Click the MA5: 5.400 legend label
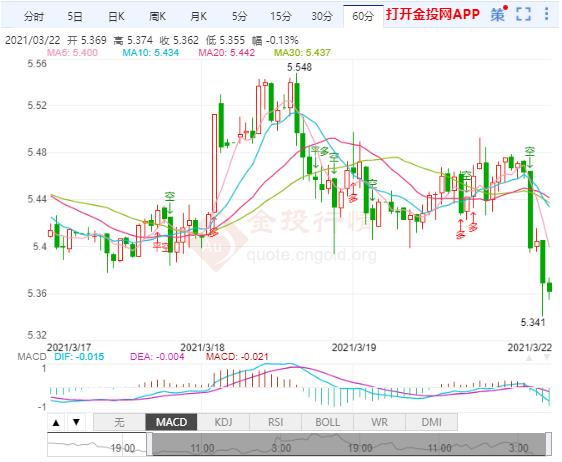Viewport: 562px width, 462px height. (72, 53)
